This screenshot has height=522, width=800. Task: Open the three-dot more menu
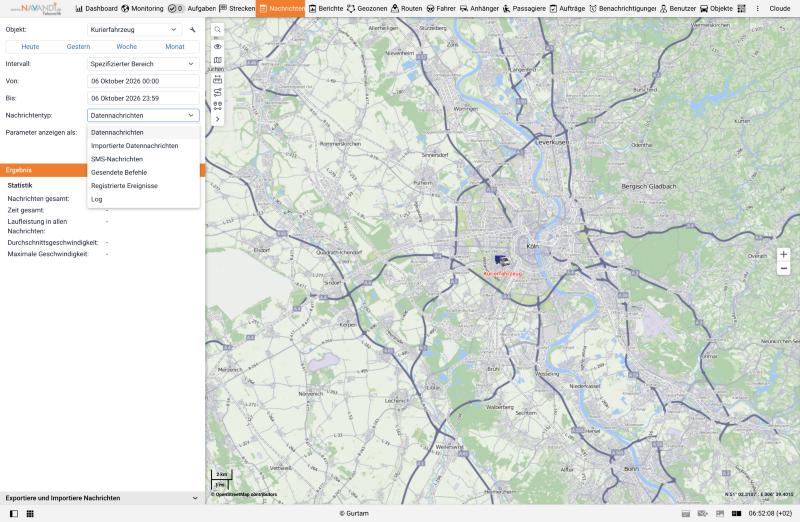click(758, 9)
